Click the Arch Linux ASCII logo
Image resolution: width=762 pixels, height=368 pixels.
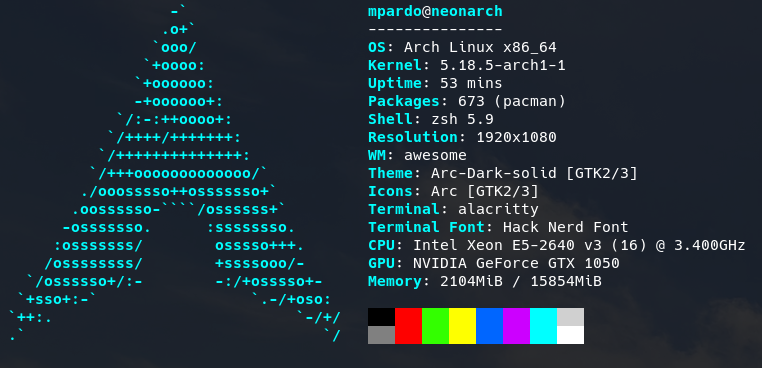pyautogui.click(x=175, y=174)
